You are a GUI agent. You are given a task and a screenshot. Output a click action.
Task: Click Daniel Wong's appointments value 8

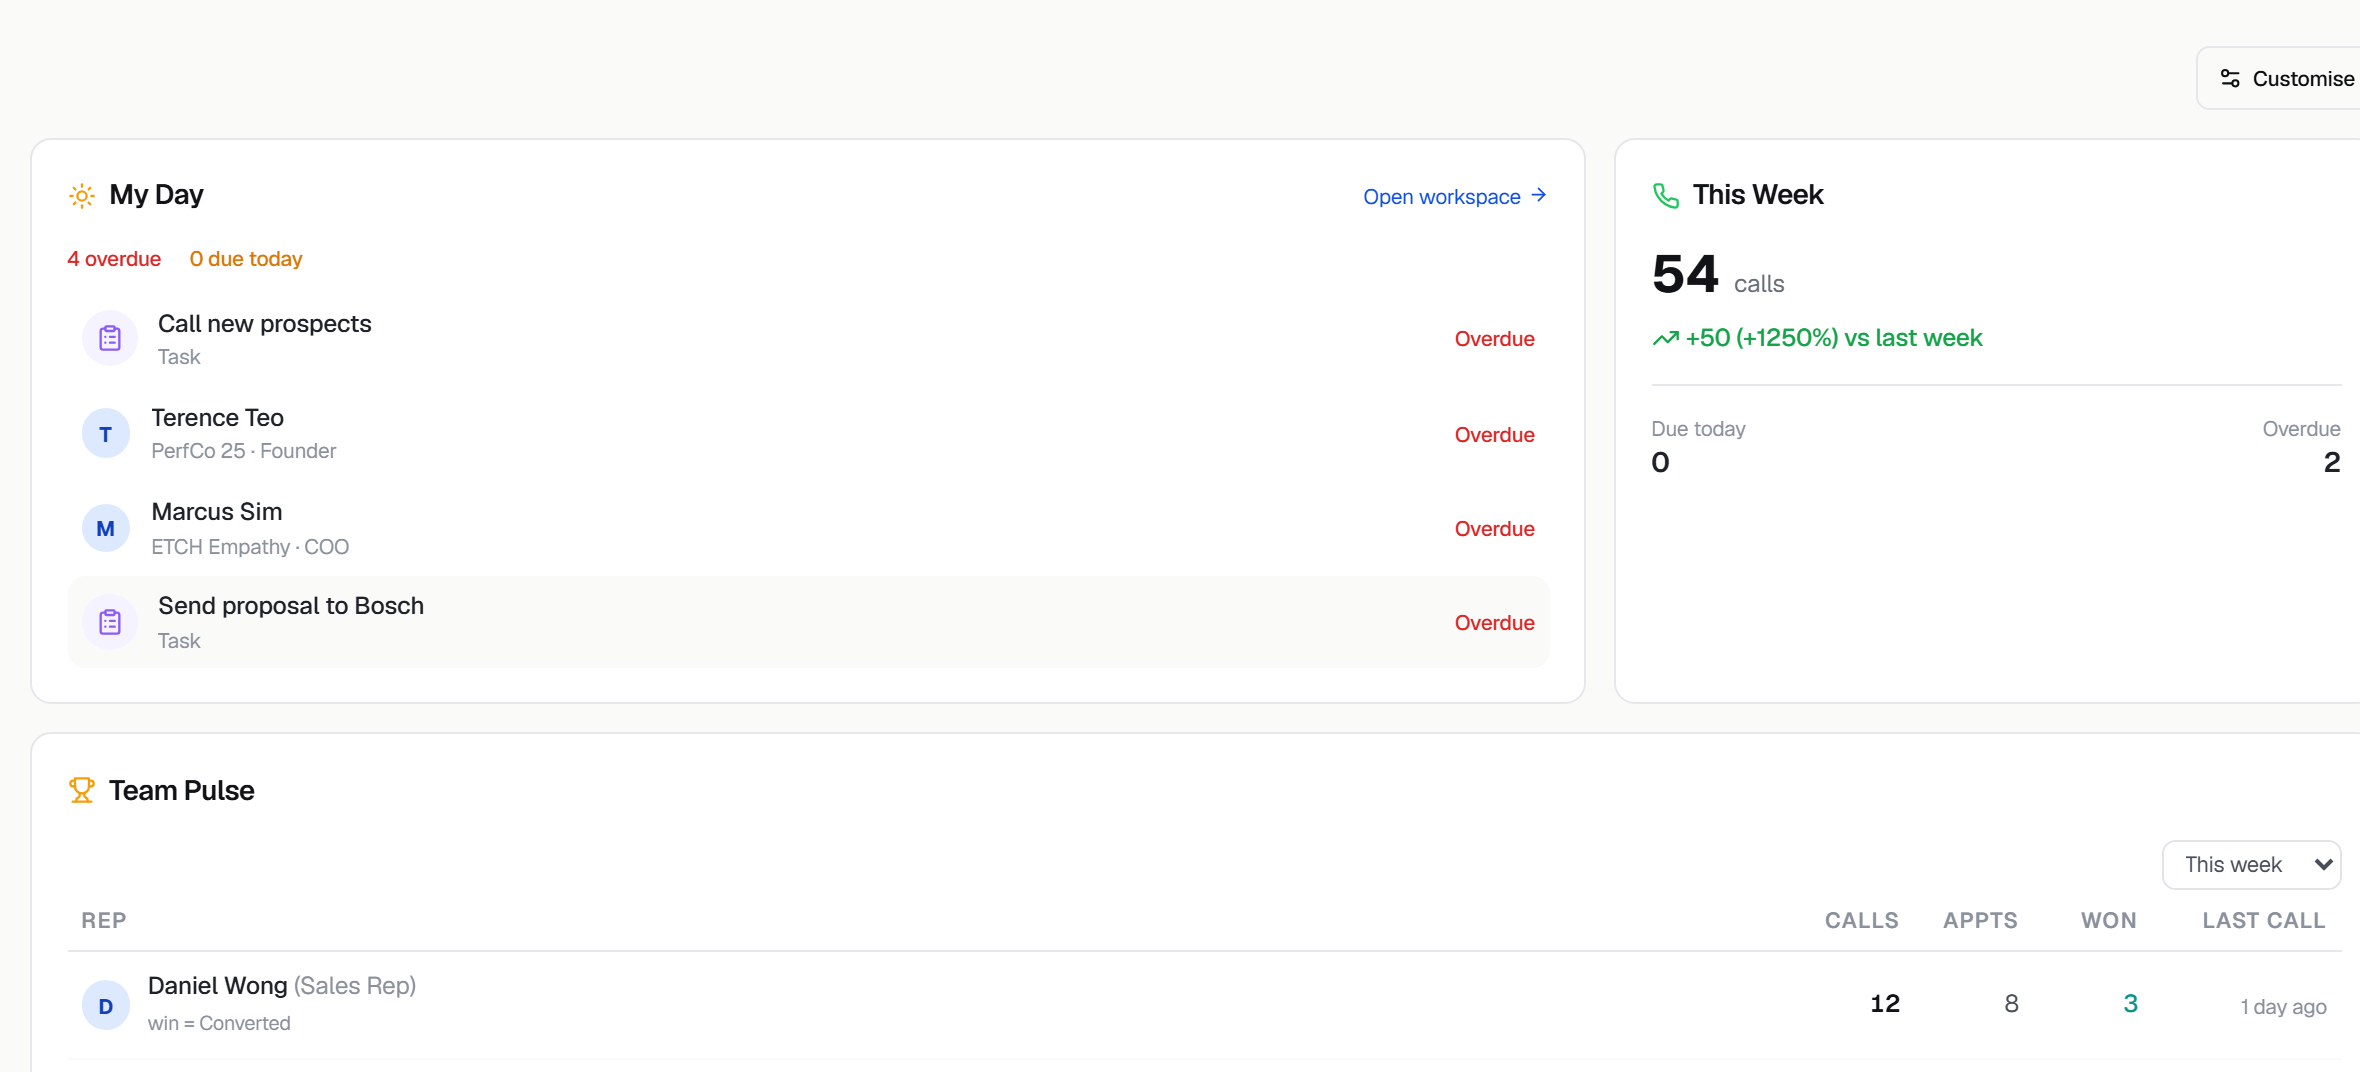pyautogui.click(x=2011, y=1004)
